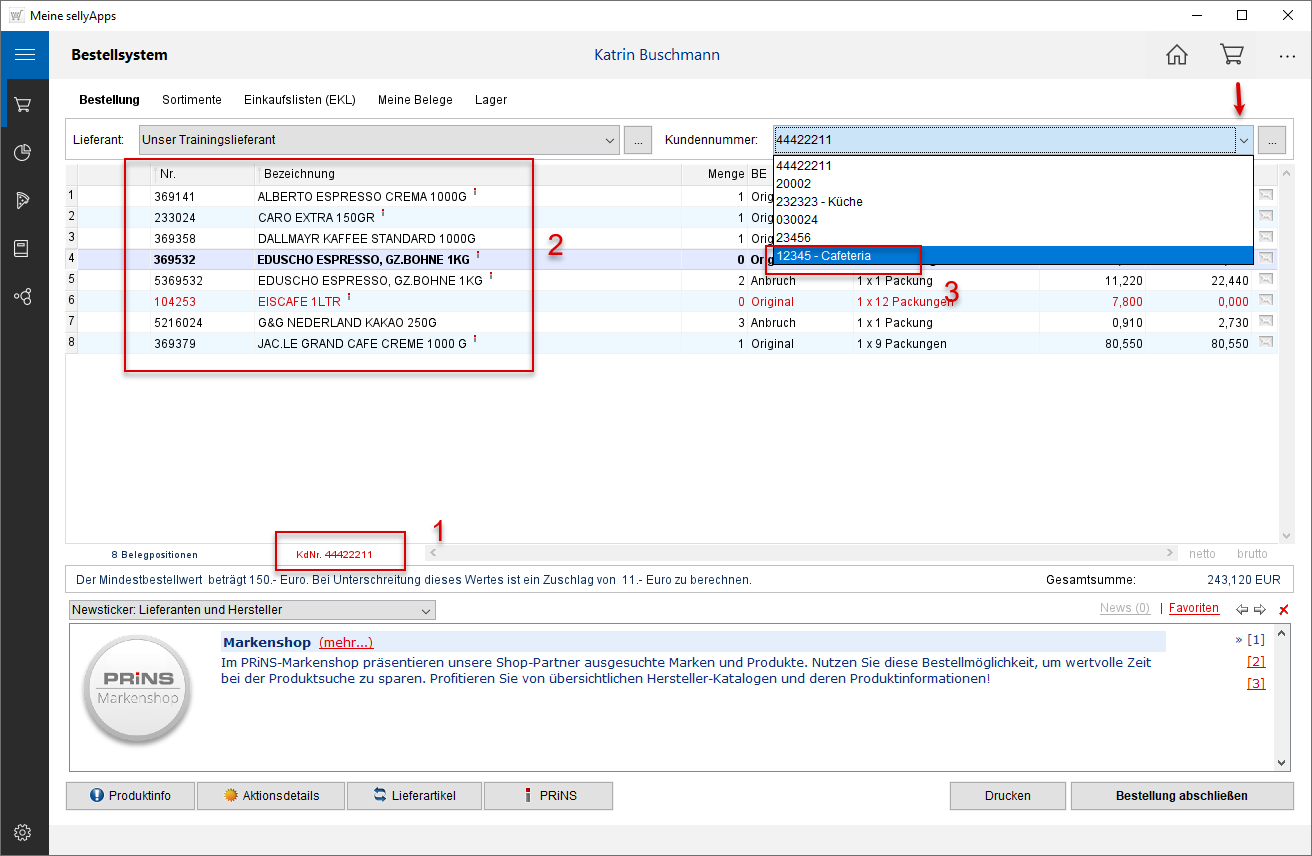Screen dimensions: 1312x856
Task: Open the shopping cart in top-right header
Action: coord(1231,55)
